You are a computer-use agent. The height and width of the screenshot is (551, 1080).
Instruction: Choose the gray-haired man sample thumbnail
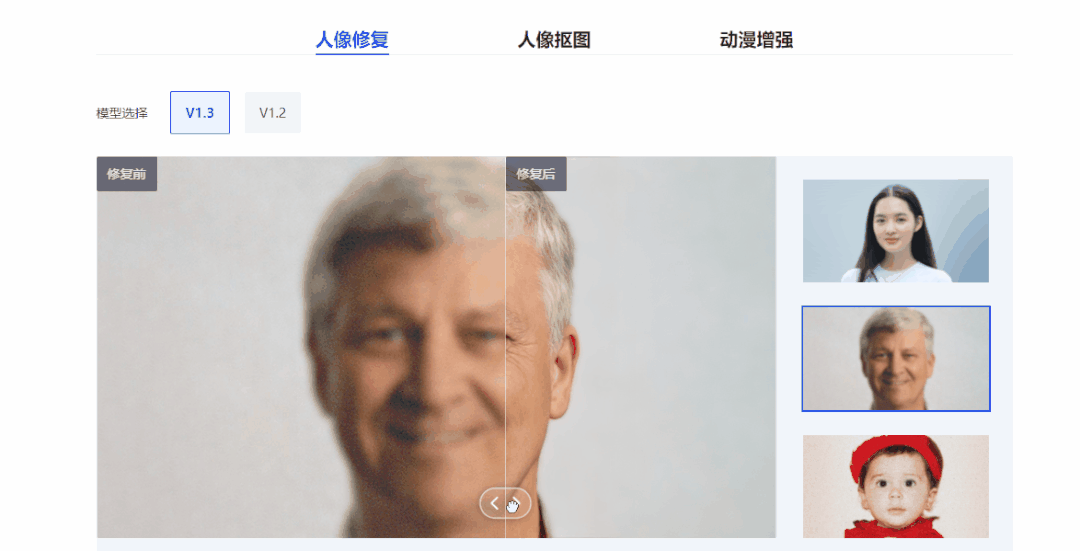coord(895,359)
